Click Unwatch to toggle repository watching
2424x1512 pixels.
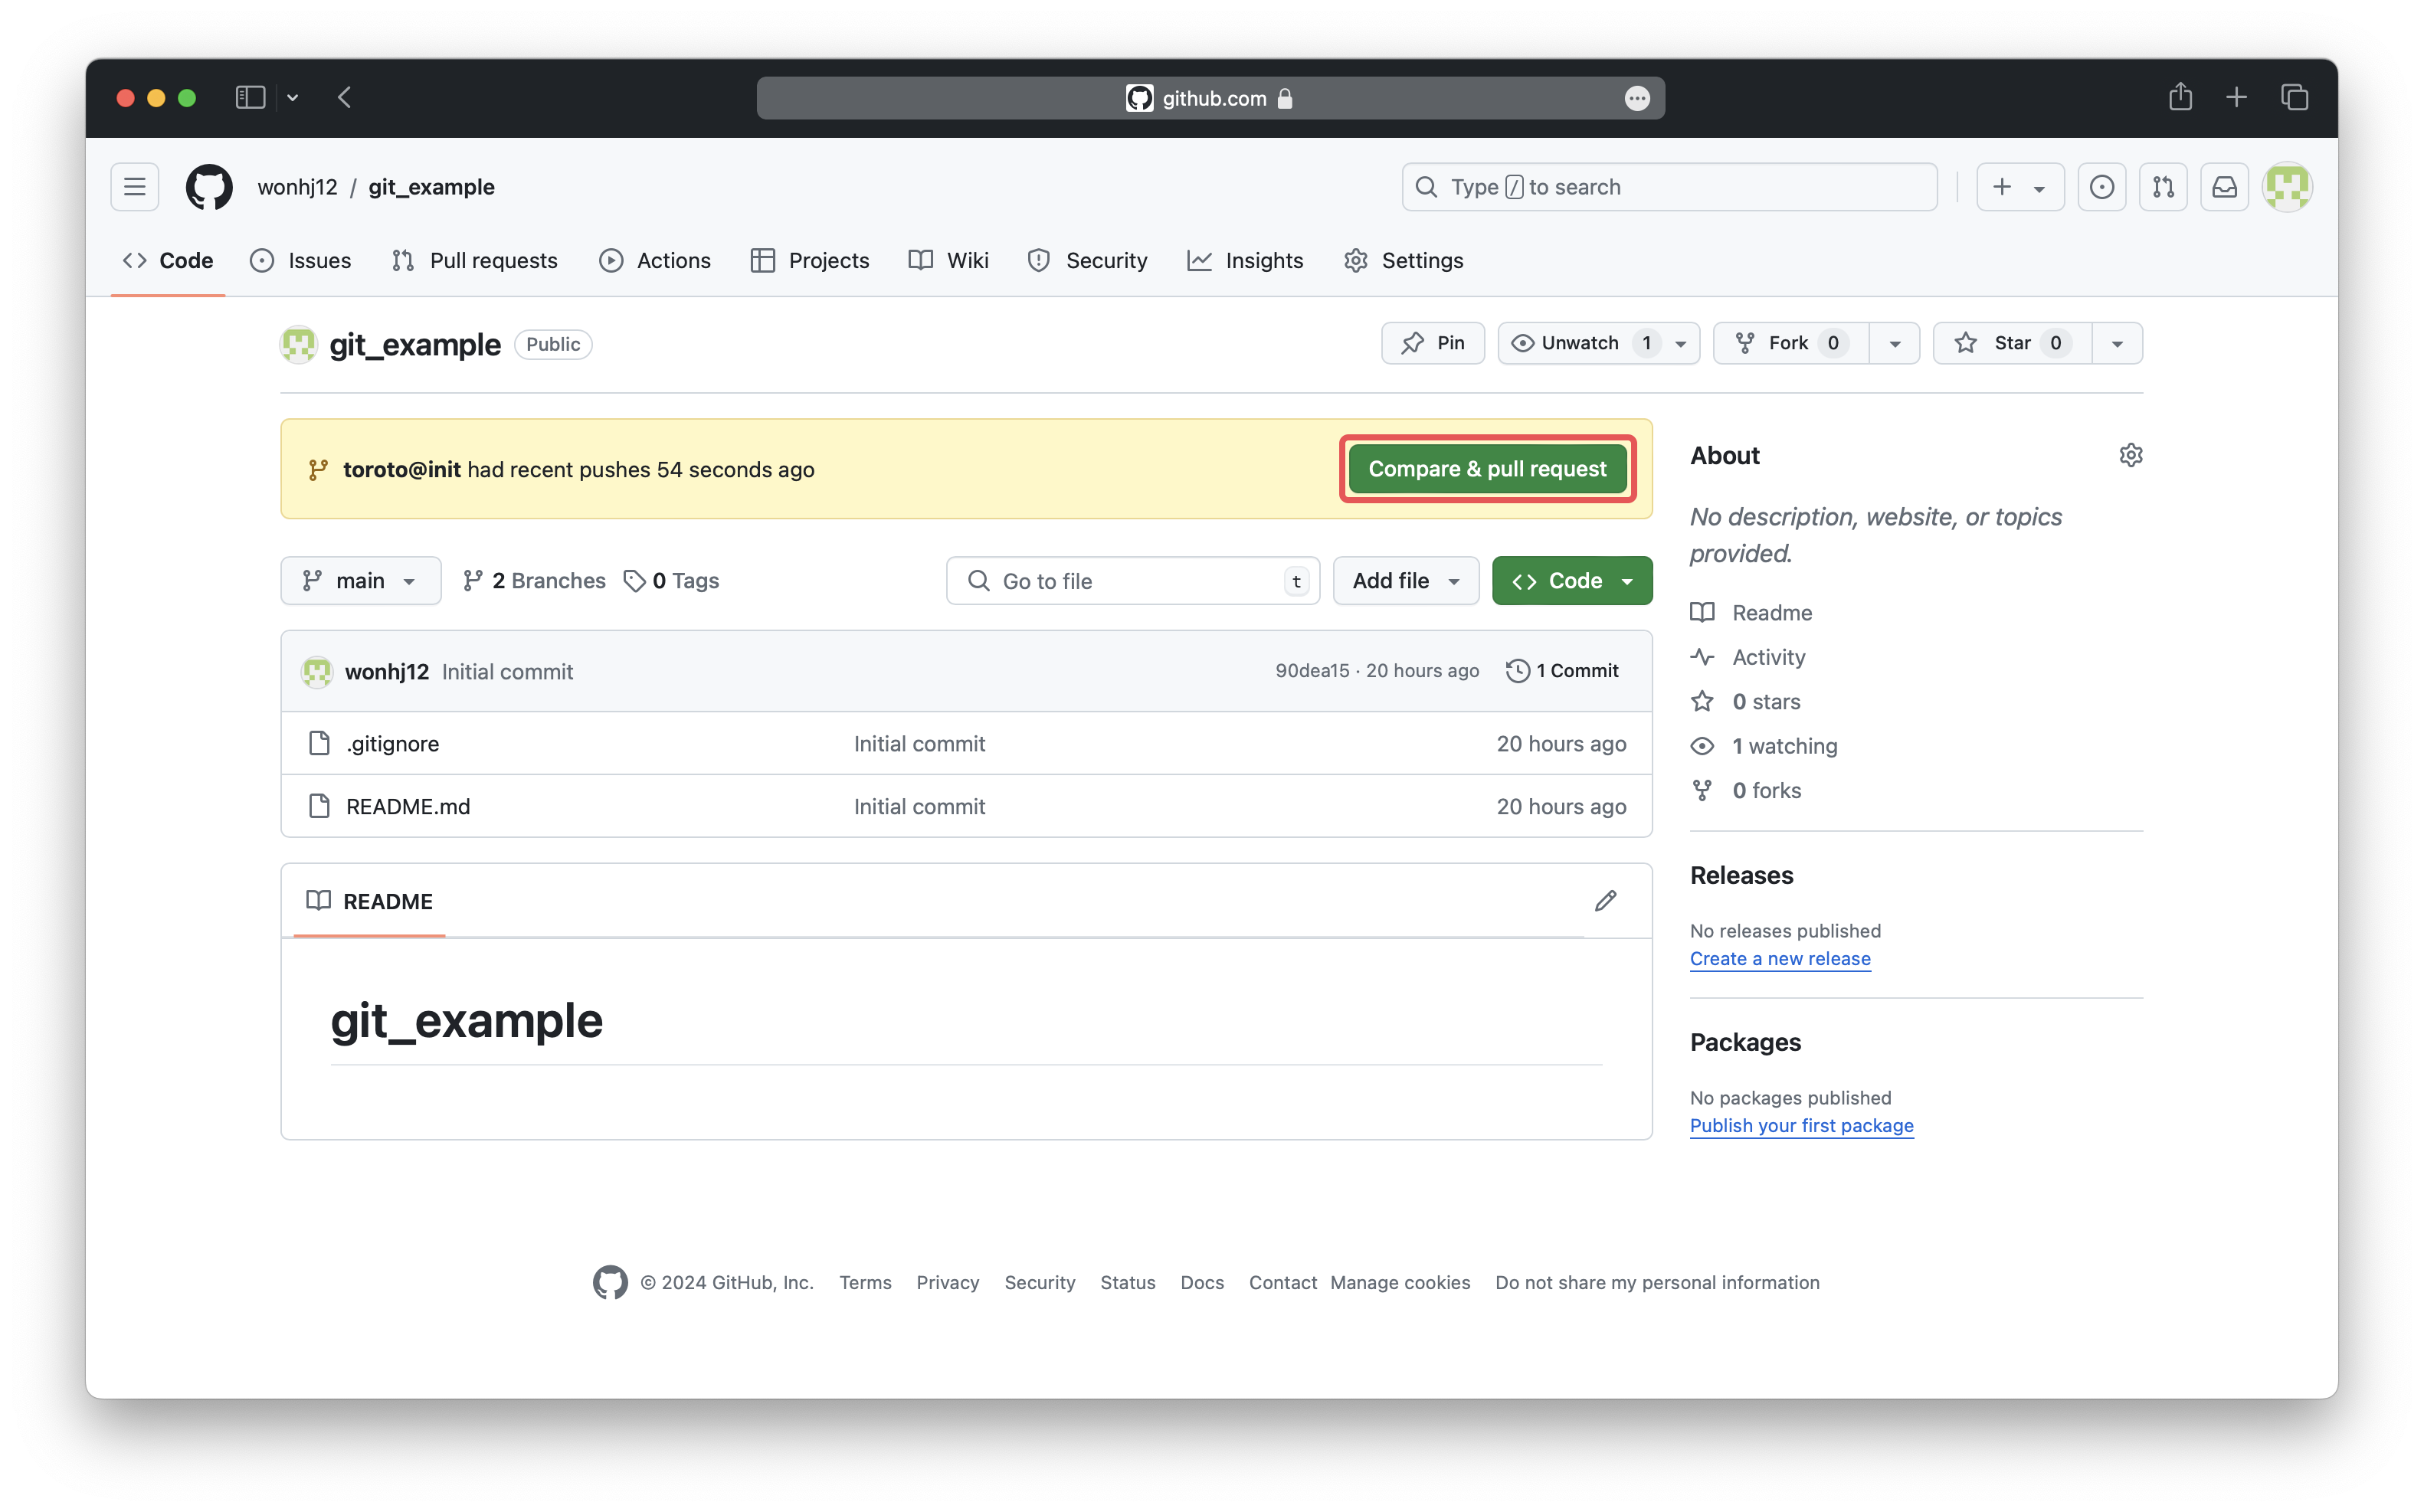(x=1579, y=343)
